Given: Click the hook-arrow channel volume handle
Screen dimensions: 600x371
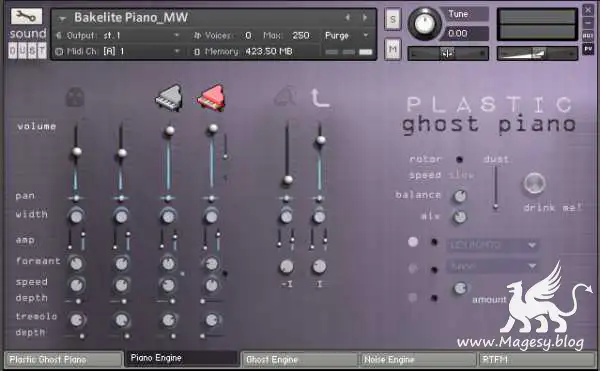Looking at the screenshot, I should 321,140.
